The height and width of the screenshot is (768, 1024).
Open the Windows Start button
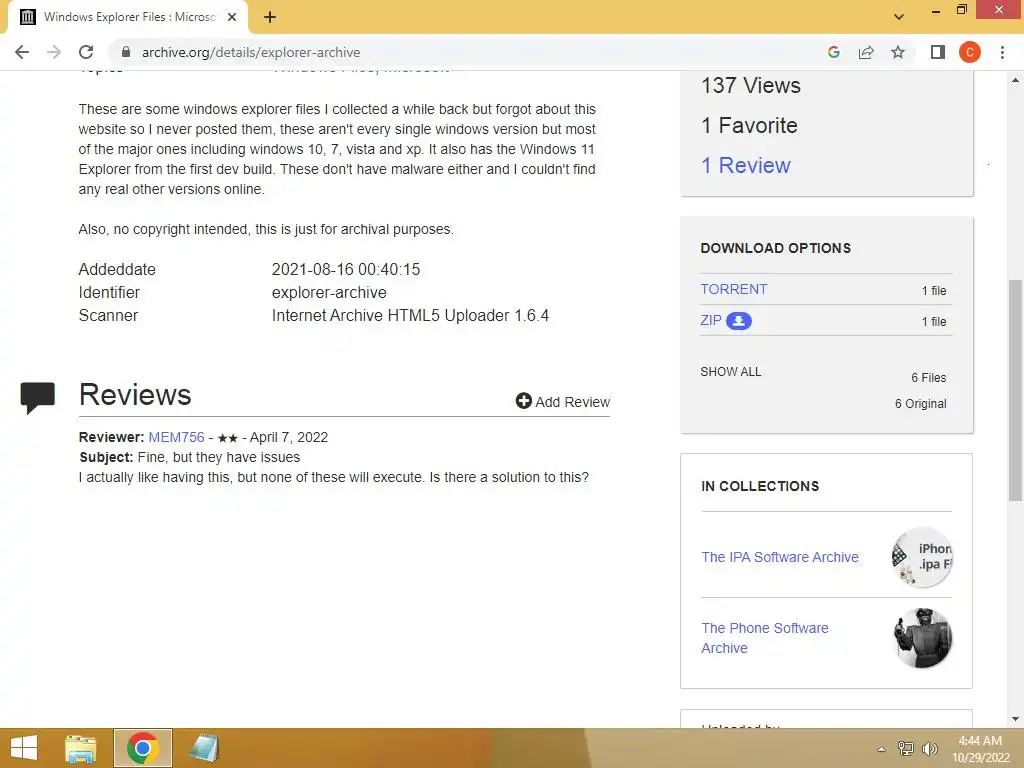[x=24, y=748]
